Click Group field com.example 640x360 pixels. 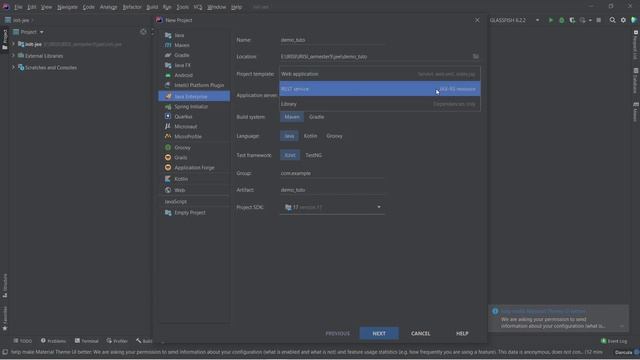tap(332, 173)
